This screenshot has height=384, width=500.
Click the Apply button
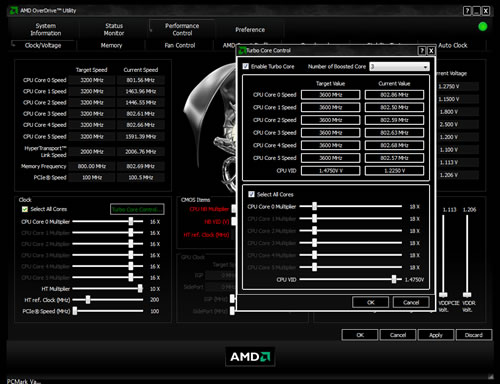(x=436, y=335)
